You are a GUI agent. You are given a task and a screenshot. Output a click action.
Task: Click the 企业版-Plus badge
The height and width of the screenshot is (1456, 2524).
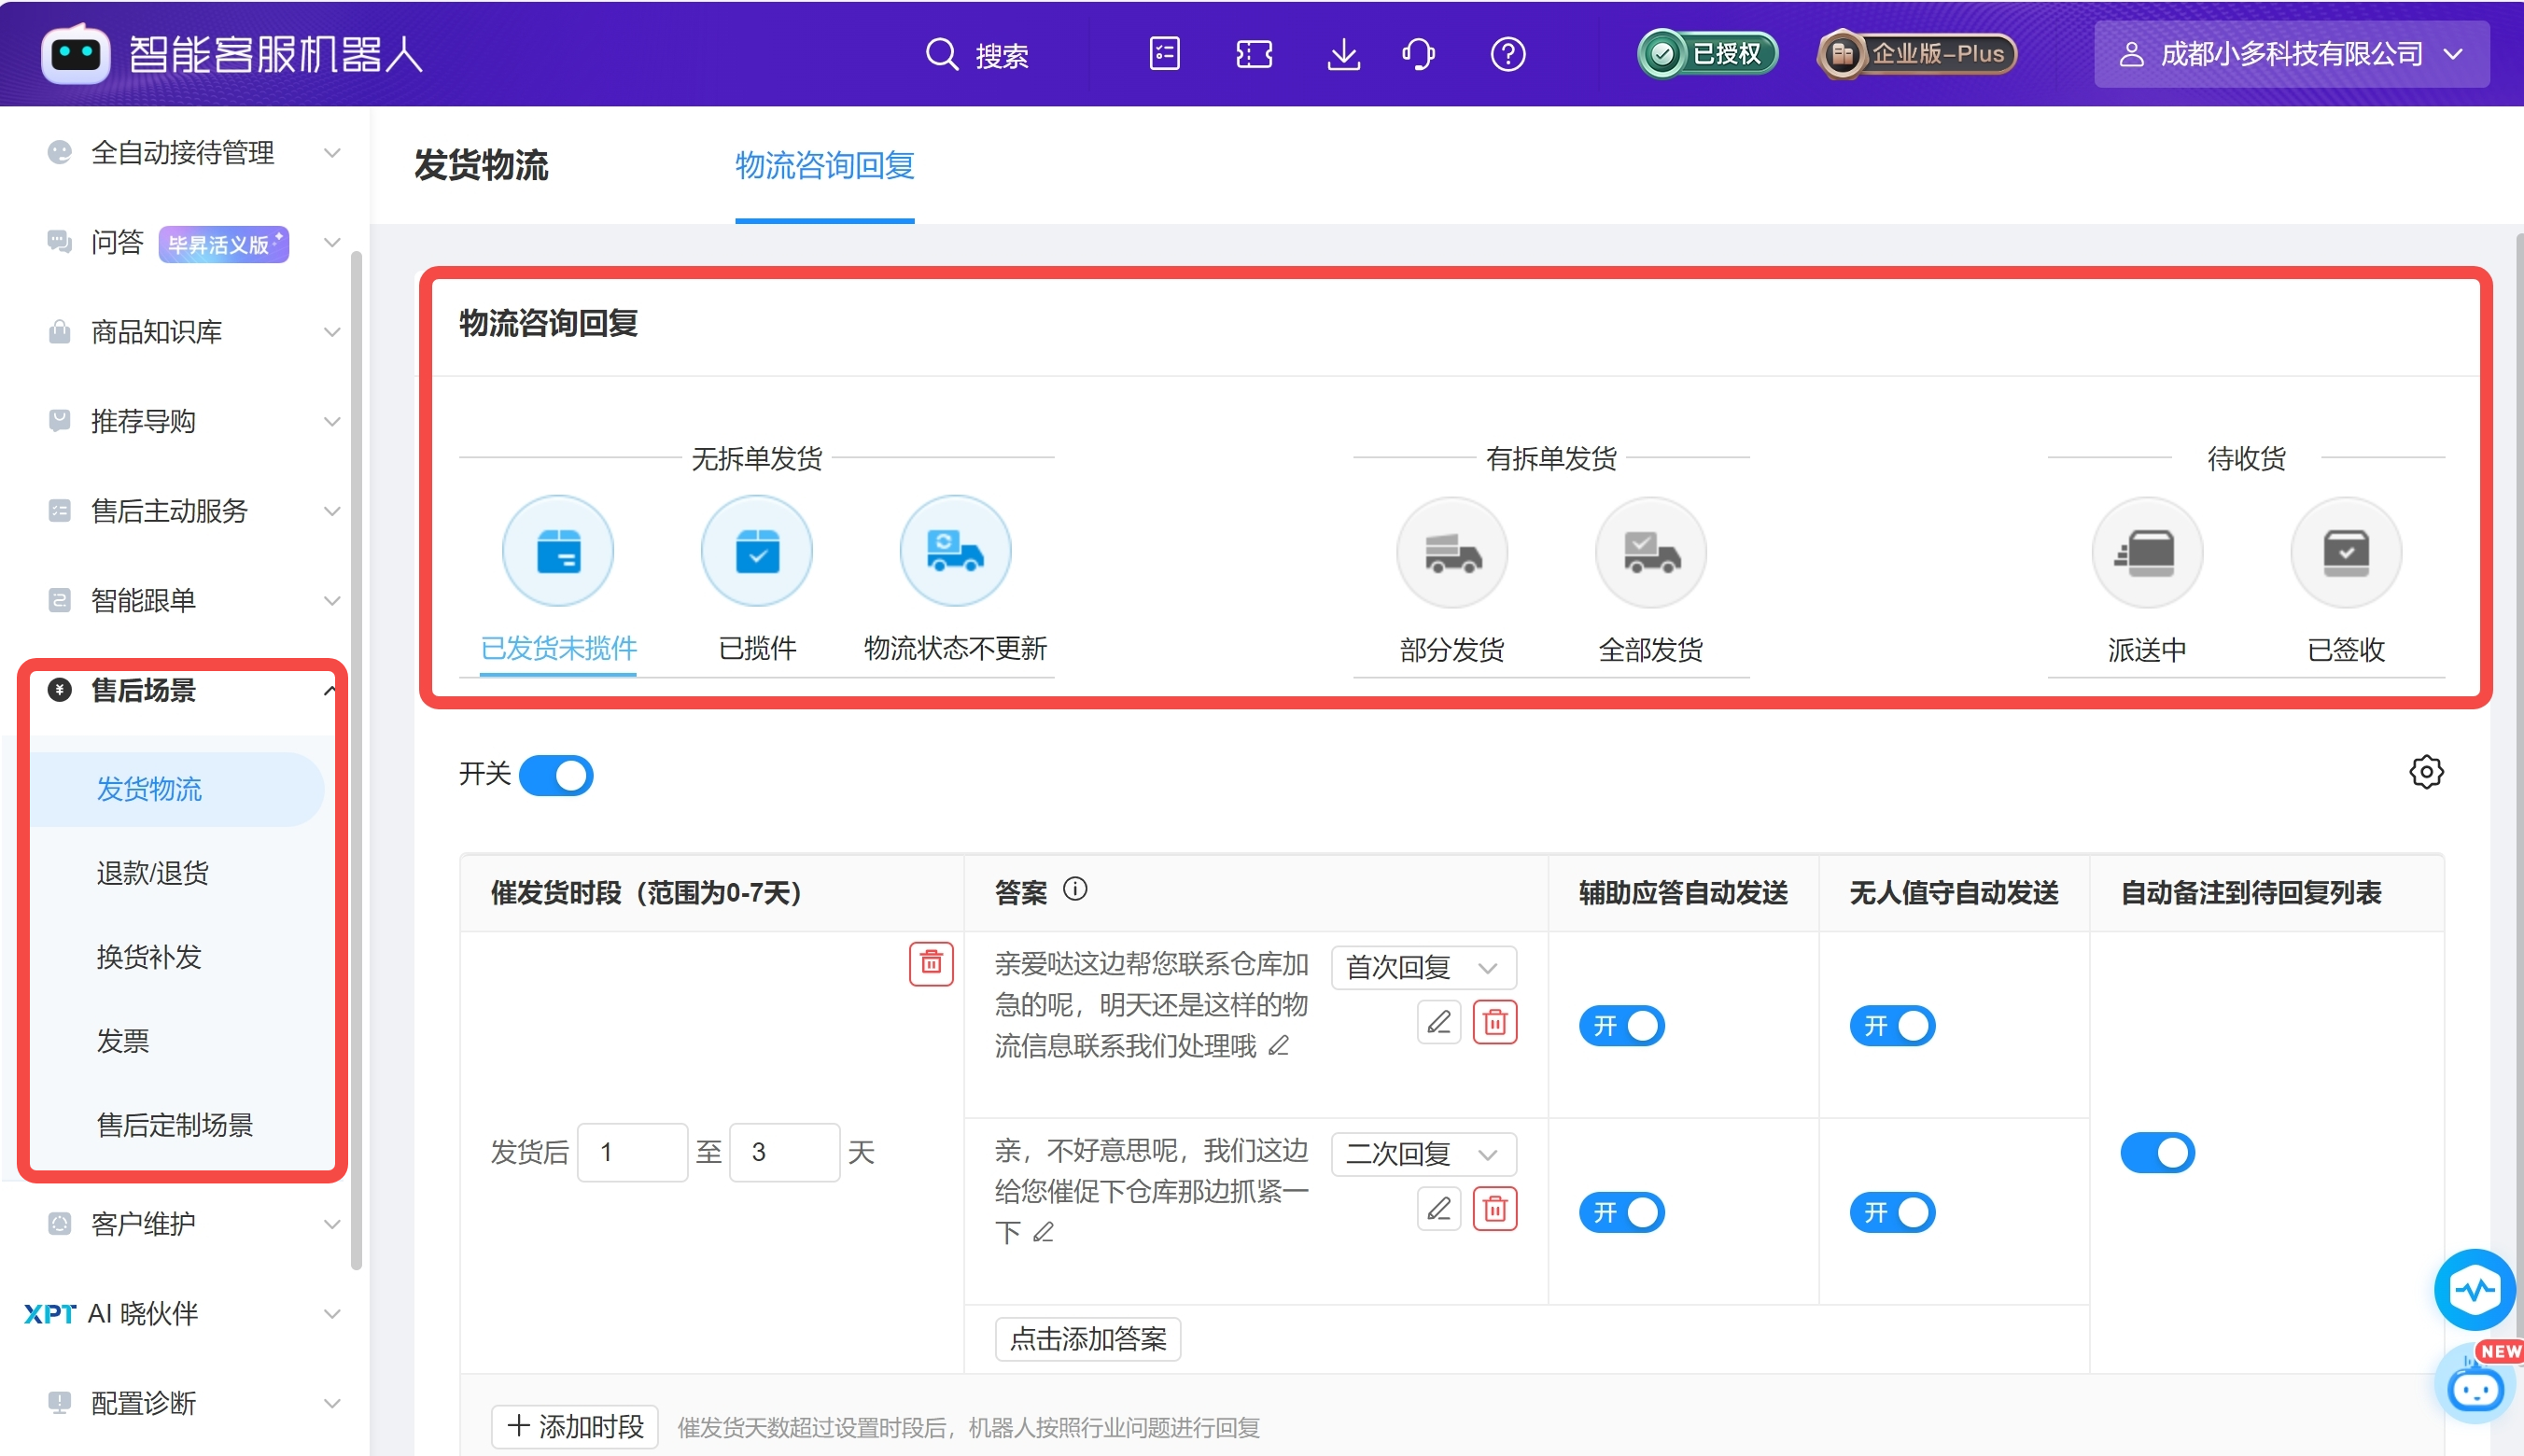coord(1916,54)
